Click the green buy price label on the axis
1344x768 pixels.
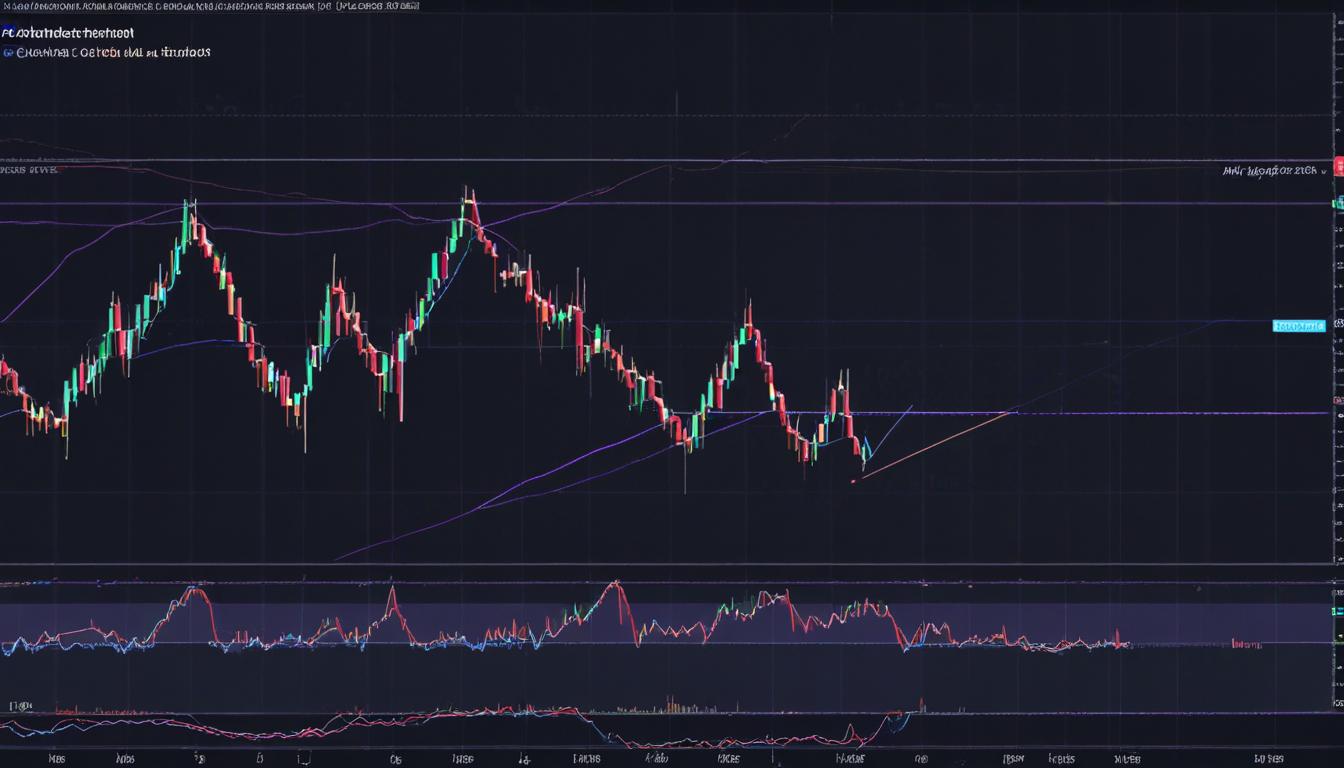(1338, 203)
